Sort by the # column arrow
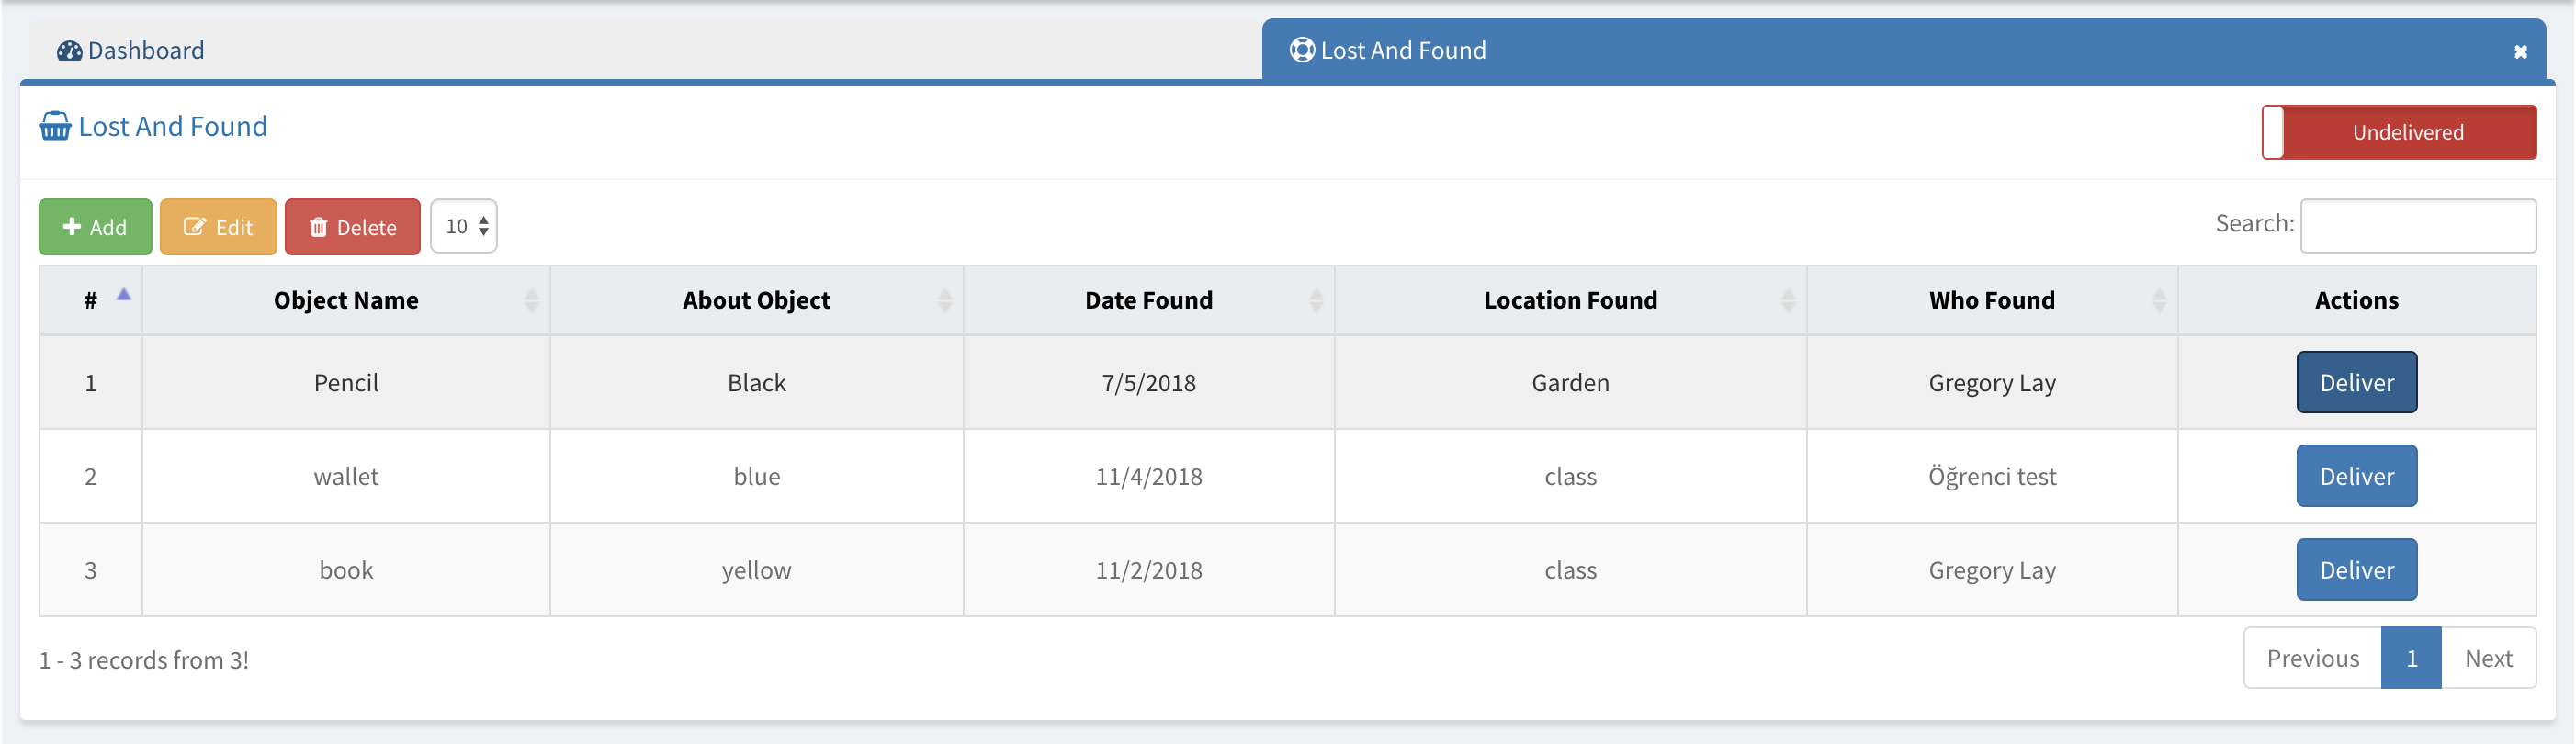The image size is (2576, 744). tap(124, 295)
